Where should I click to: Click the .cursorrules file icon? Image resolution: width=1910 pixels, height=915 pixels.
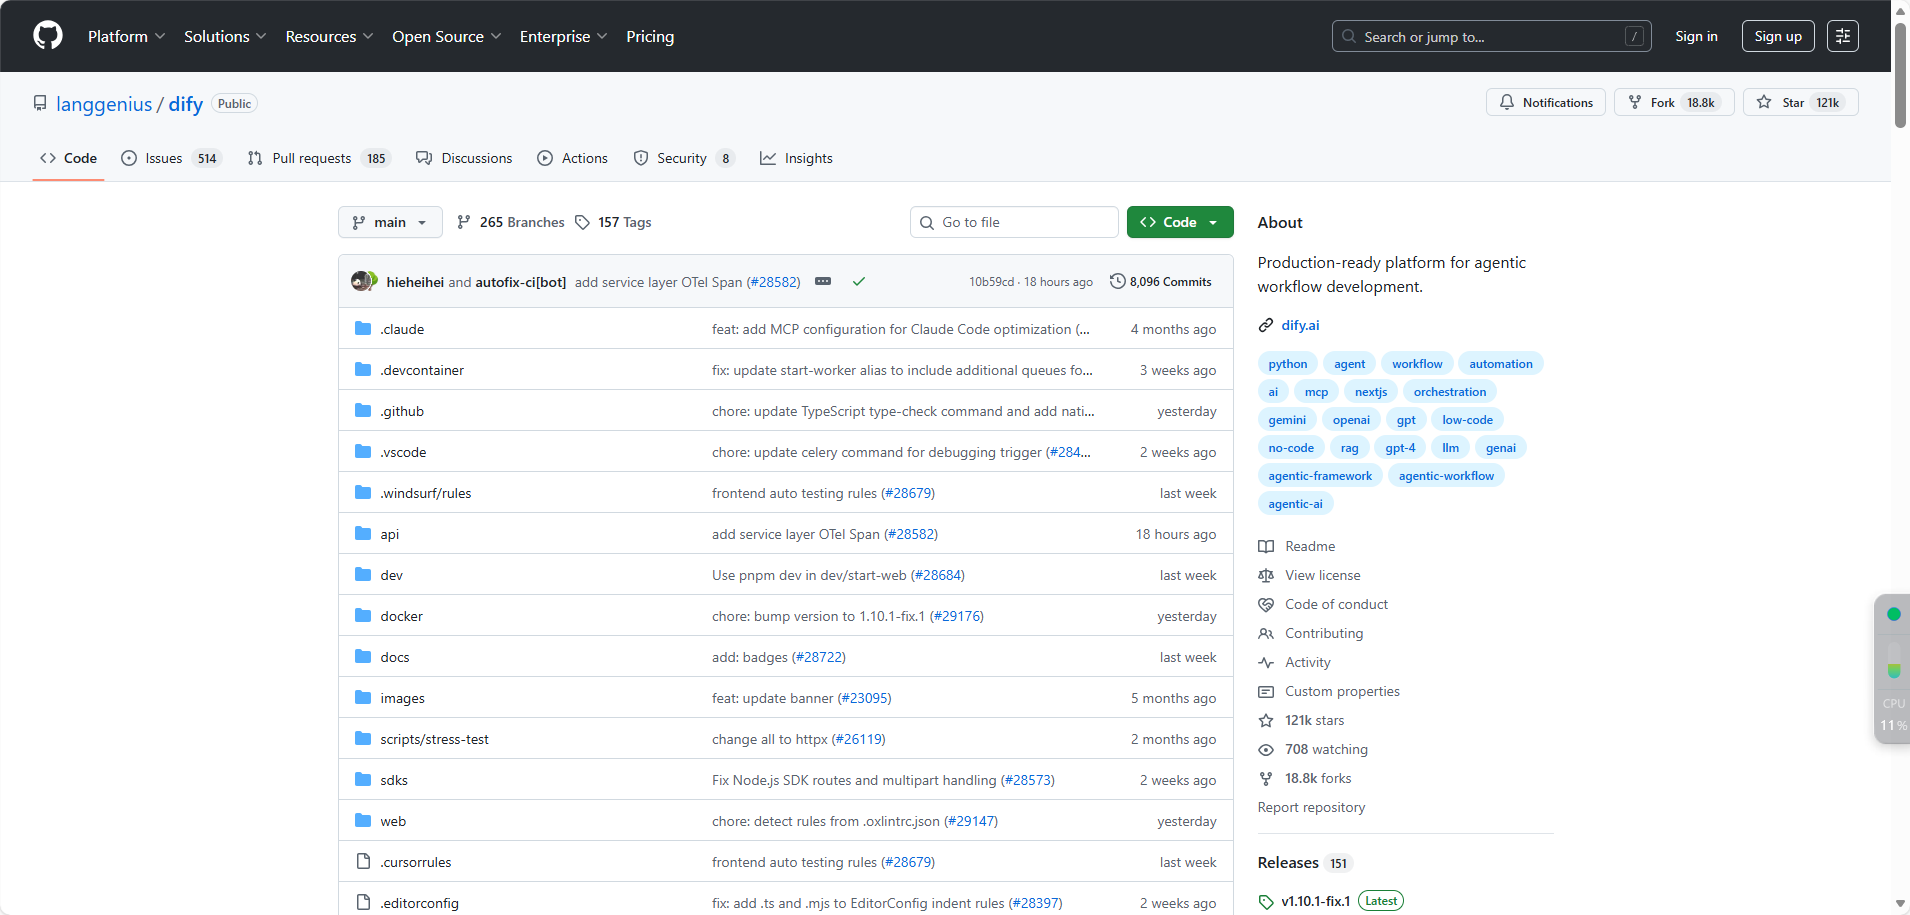coord(363,862)
